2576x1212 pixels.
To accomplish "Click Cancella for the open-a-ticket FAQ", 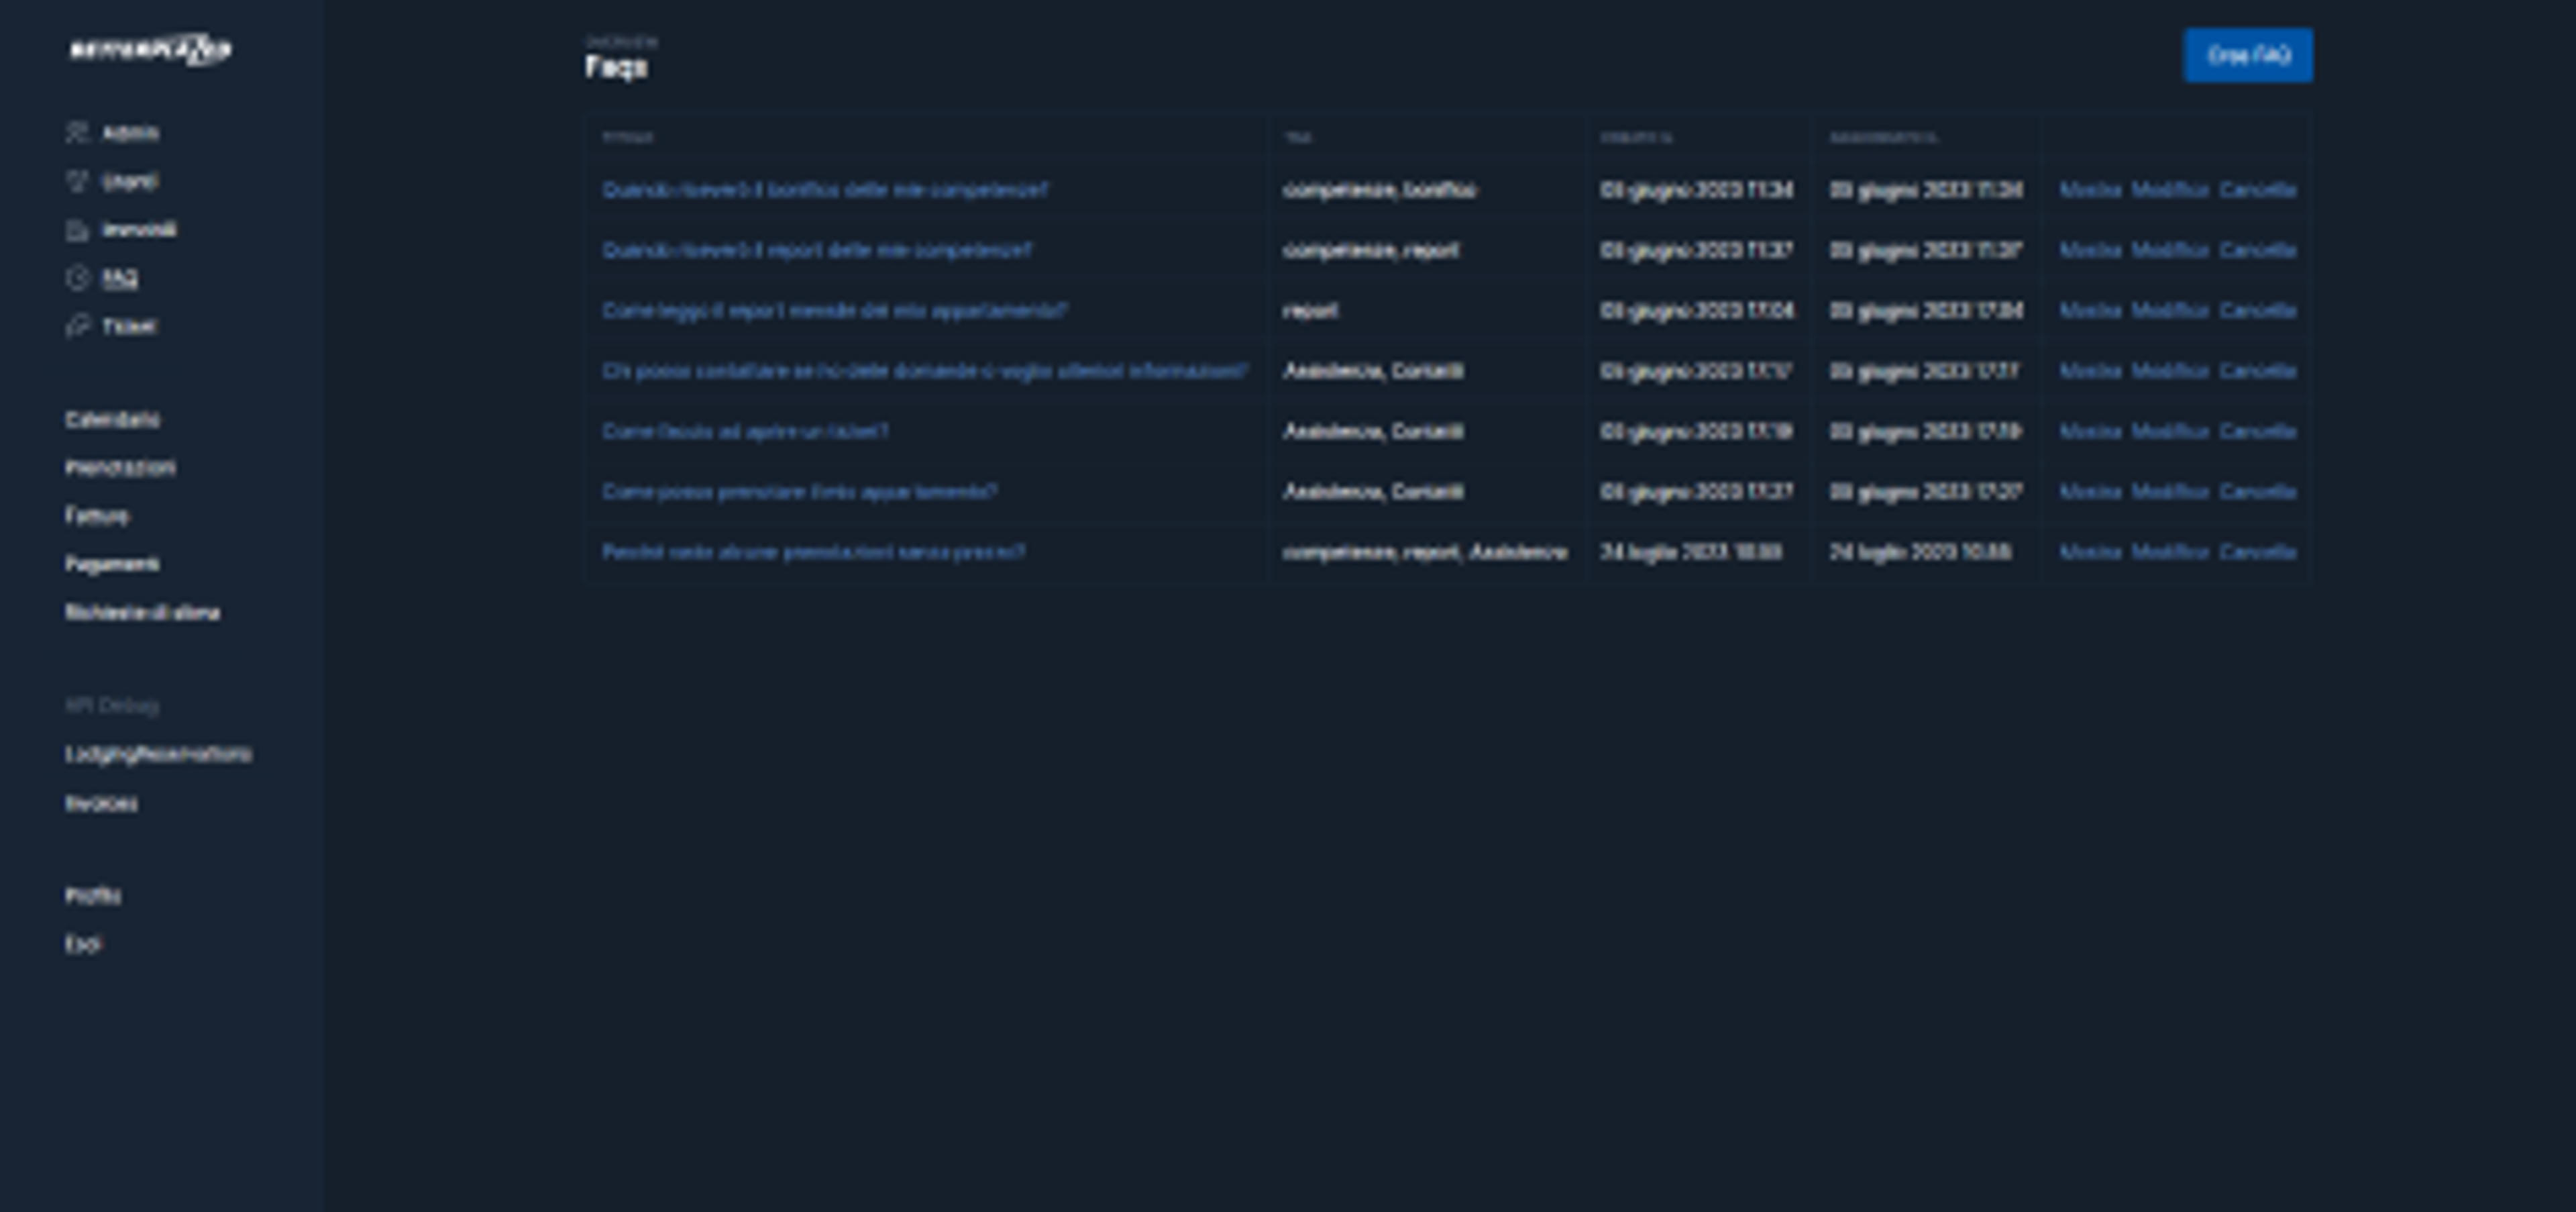I will 2258,431.
